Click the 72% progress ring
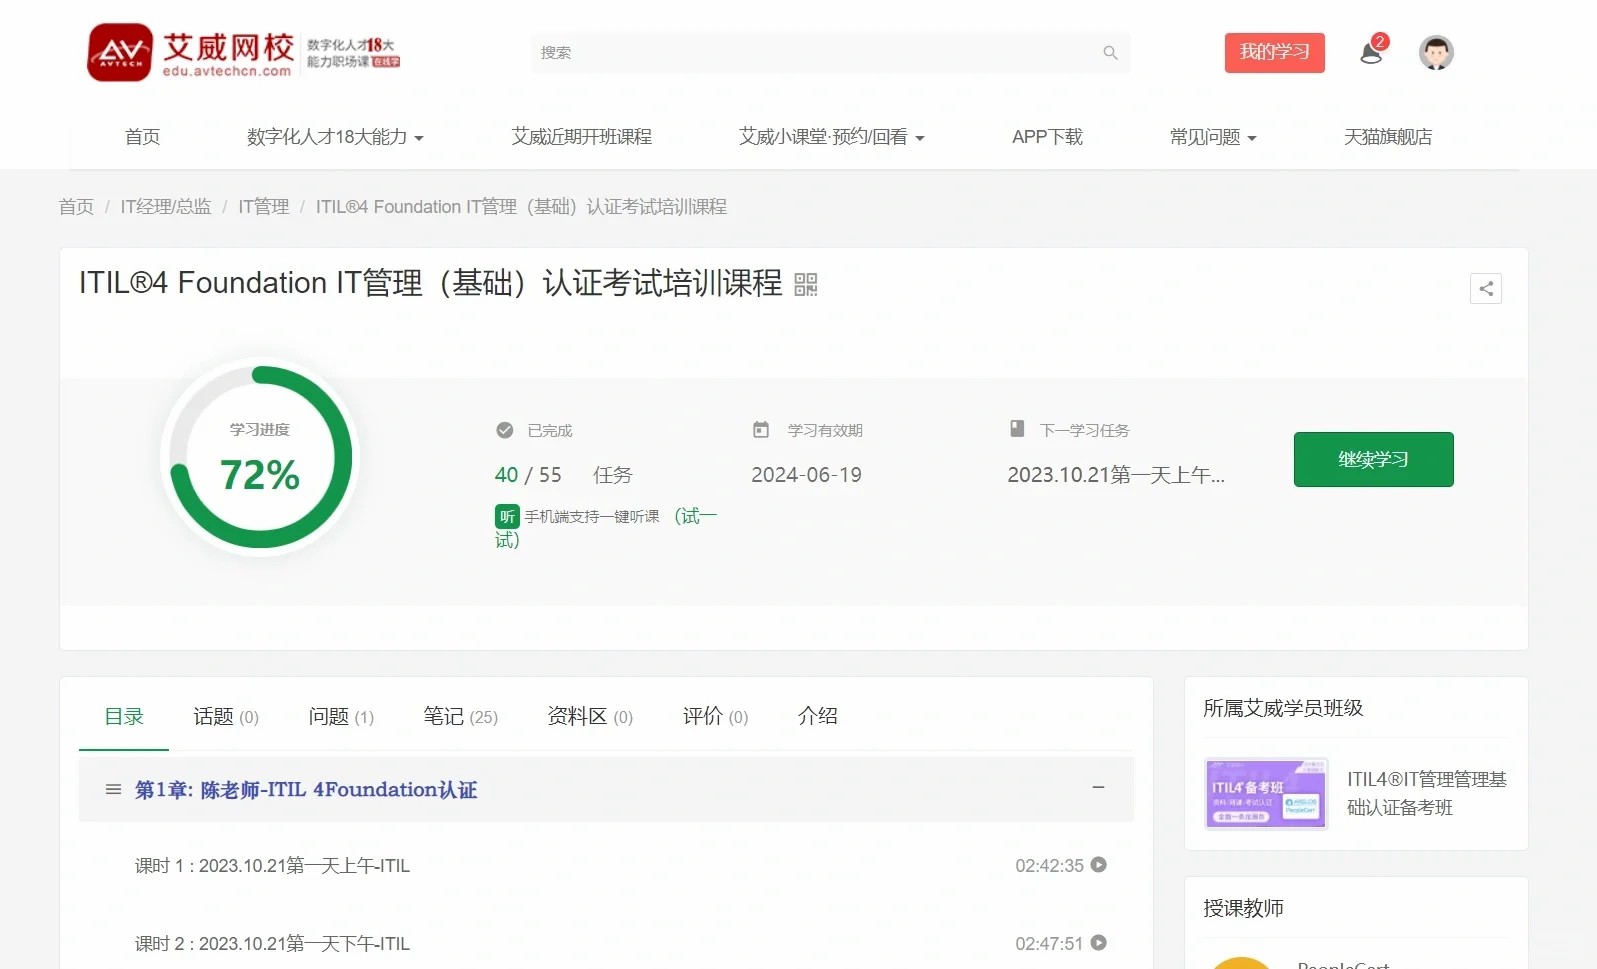 tap(260, 457)
